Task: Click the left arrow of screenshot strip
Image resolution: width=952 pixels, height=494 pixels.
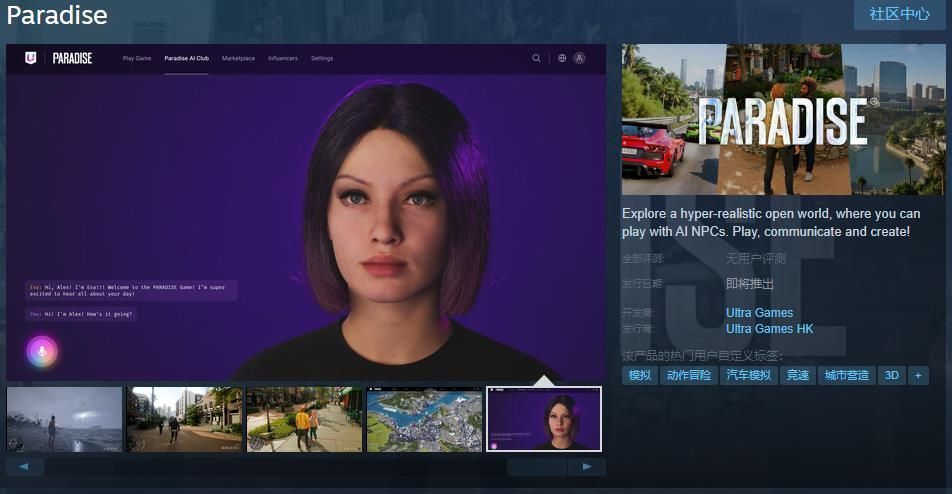Action: pos(25,467)
